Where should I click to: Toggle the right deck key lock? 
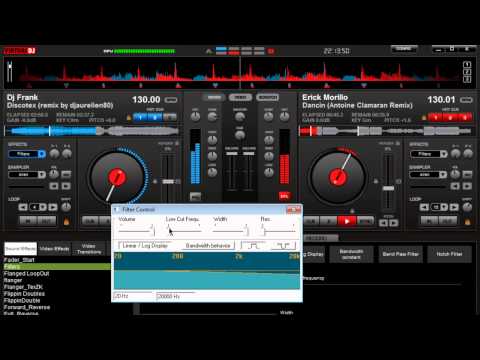(376, 182)
